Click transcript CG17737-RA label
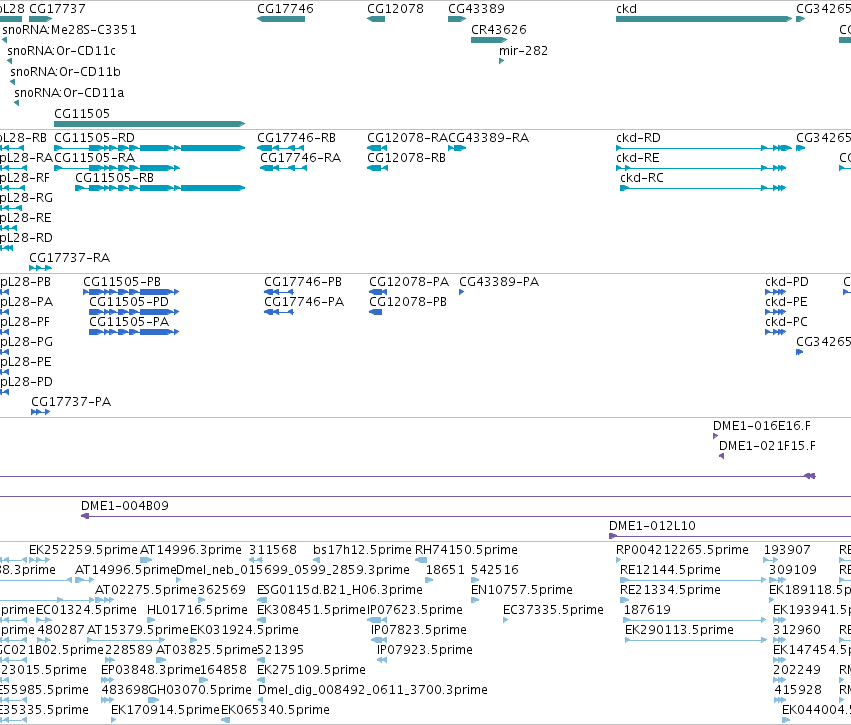Image resolution: width=851 pixels, height=725 pixels. (69, 258)
